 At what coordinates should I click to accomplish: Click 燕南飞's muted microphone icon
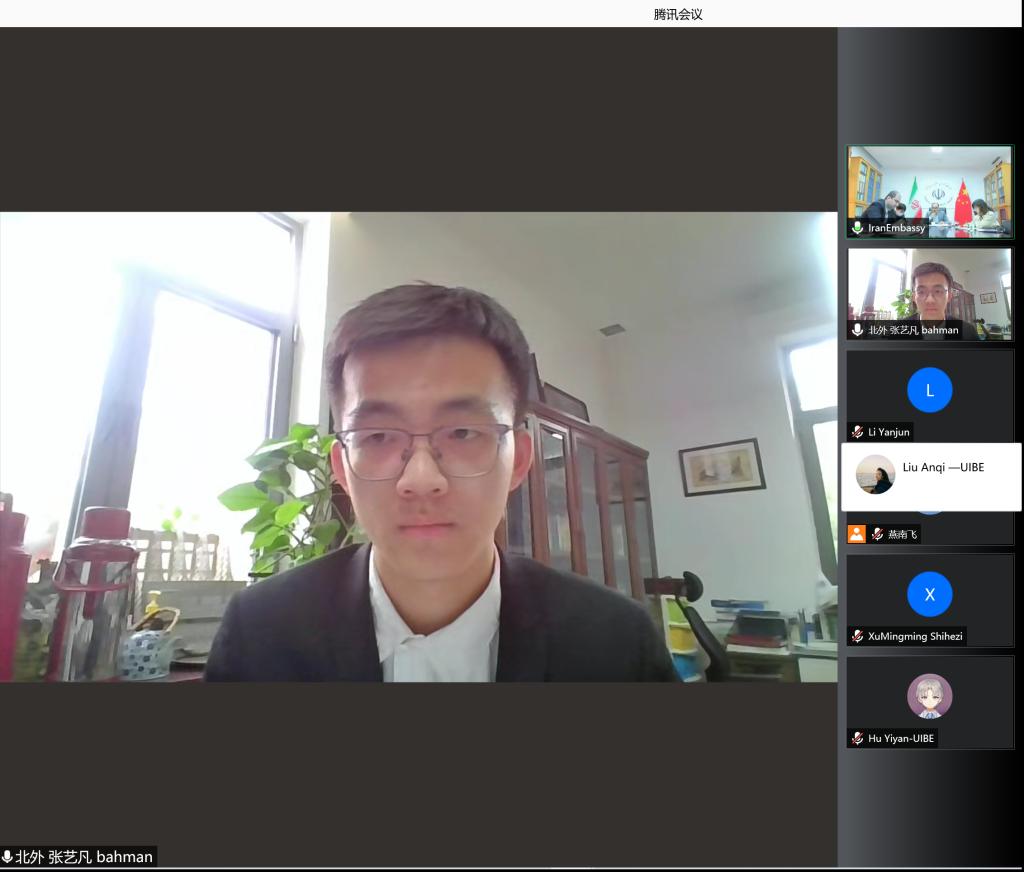pos(877,534)
